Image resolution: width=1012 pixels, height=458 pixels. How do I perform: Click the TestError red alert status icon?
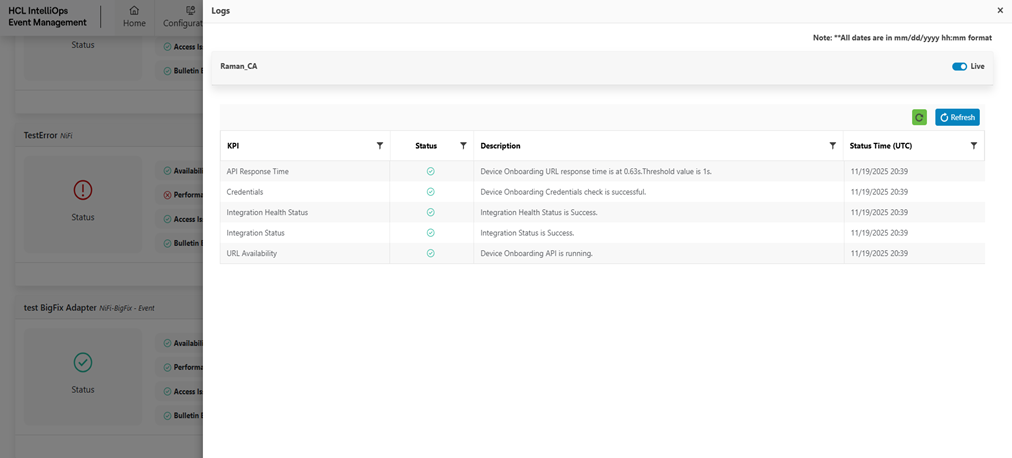(x=83, y=190)
